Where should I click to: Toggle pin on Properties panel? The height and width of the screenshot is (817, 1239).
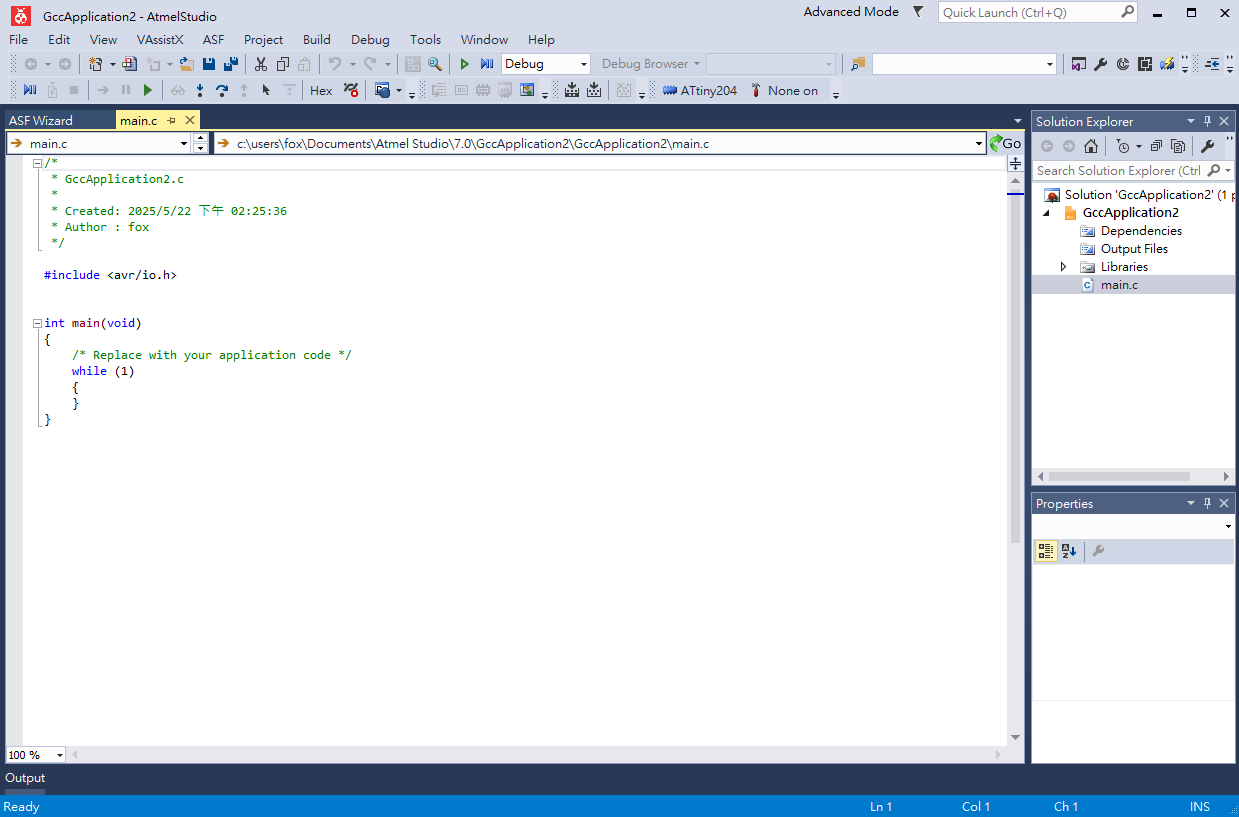[1207, 503]
